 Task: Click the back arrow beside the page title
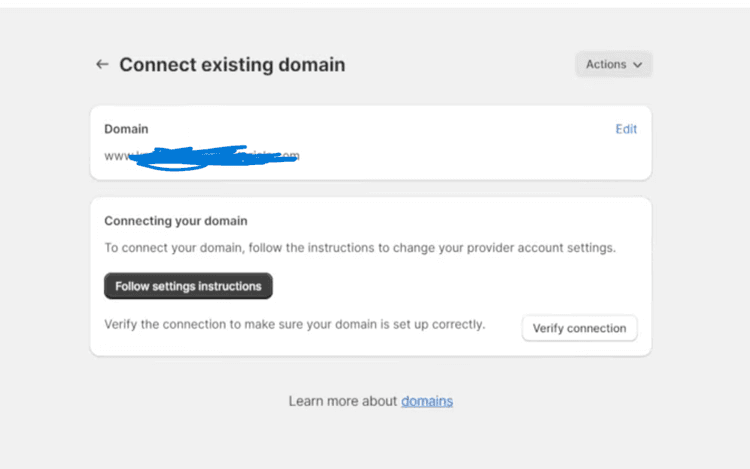coord(101,64)
